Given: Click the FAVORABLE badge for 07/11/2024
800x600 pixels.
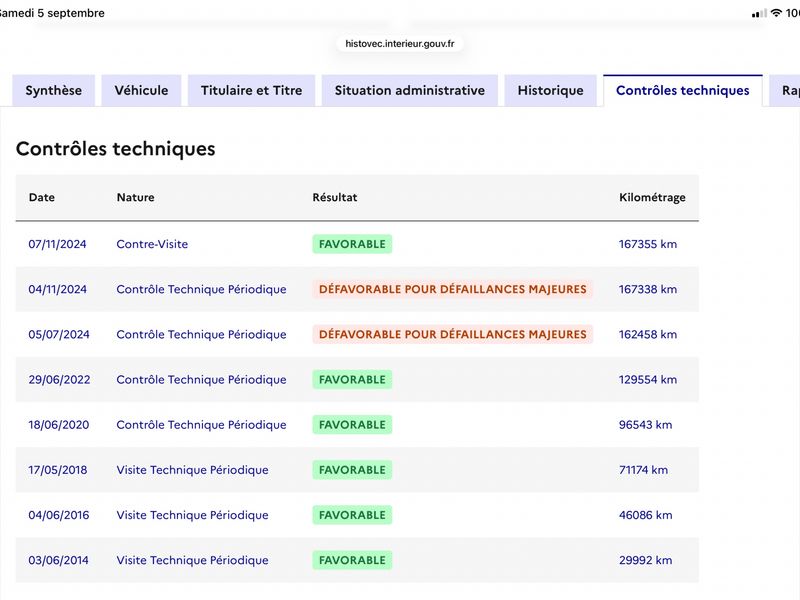Looking at the screenshot, I should [352, 244].
